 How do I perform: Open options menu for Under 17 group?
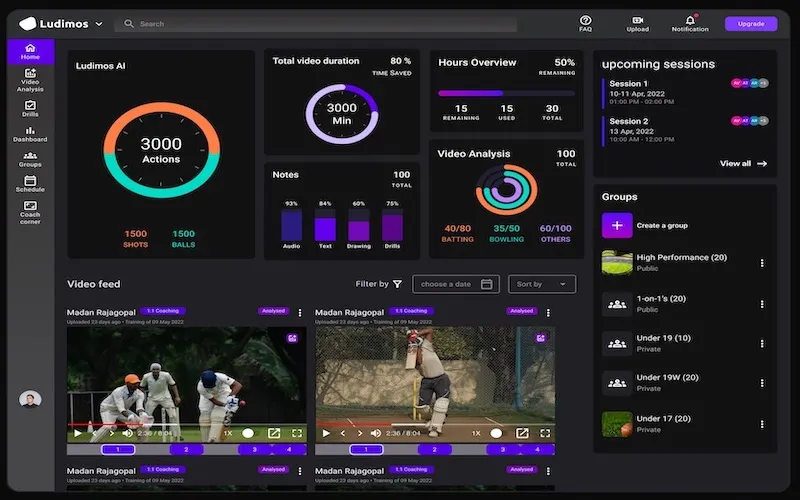click(762, 424)
